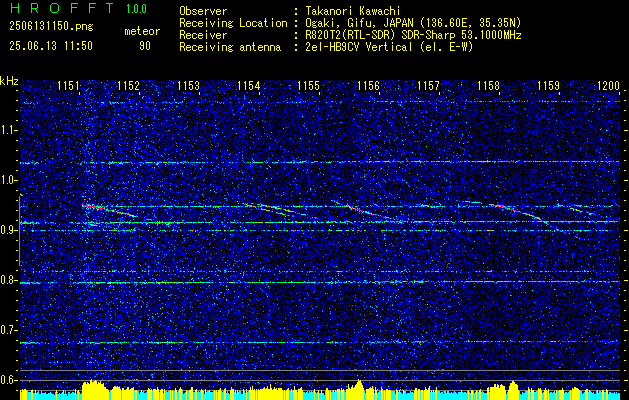Click the 2el-HB9CV Vertical antenna text
The width and height of the screenshot is (629, 400).
(389, 47)
